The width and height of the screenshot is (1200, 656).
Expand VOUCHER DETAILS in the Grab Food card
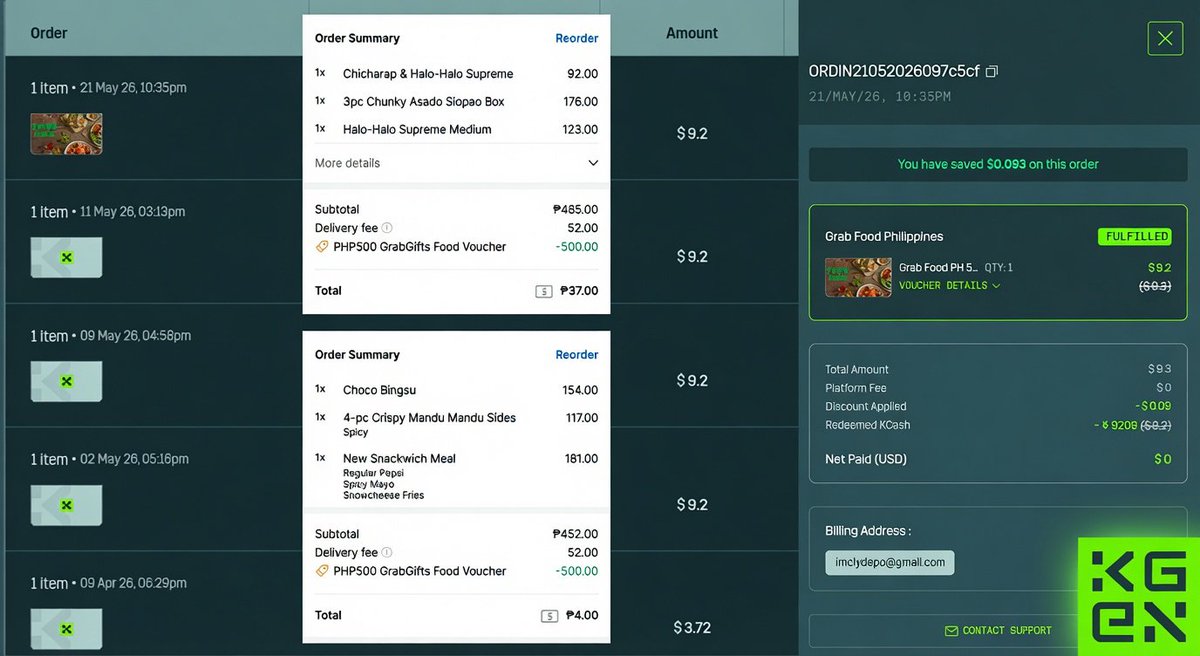[949, 286]
